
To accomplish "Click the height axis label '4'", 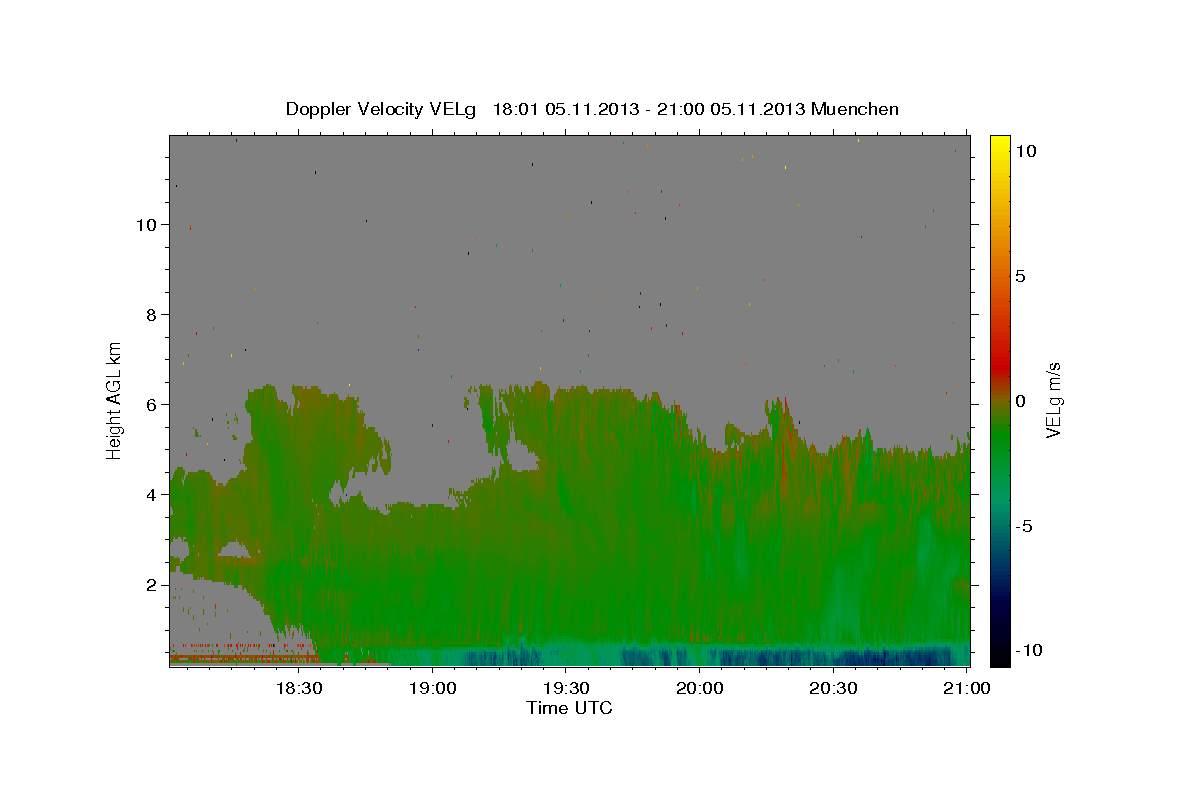I will [x=149, y=494].
